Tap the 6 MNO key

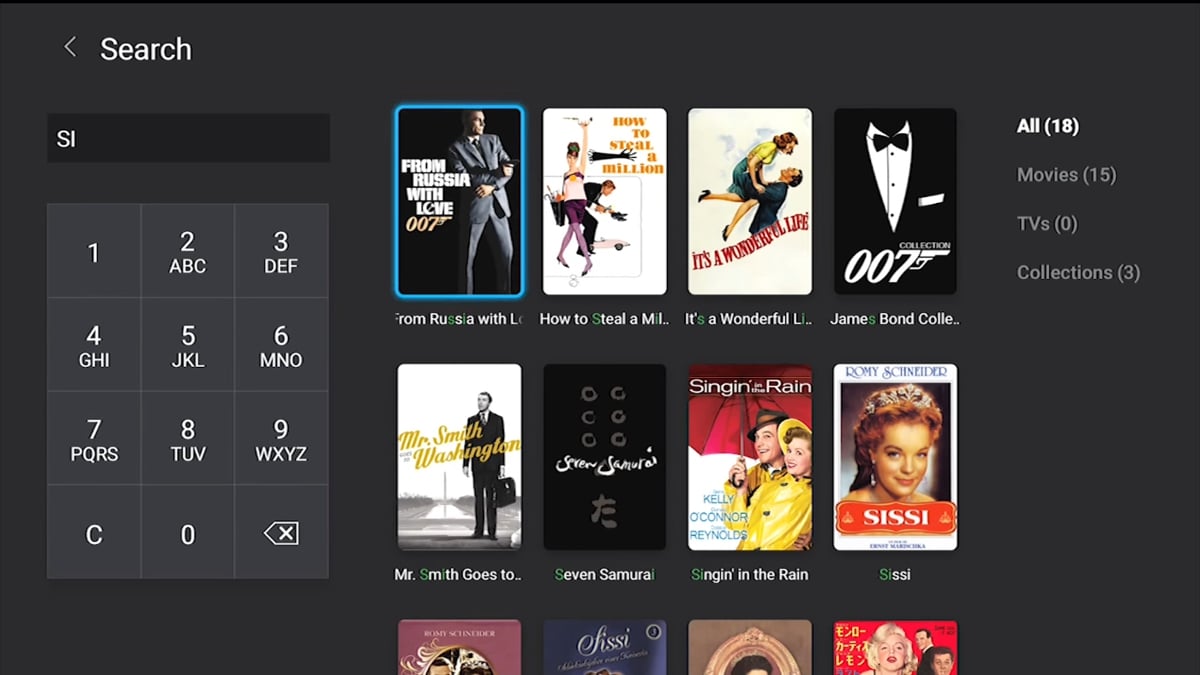coord(281,345)
